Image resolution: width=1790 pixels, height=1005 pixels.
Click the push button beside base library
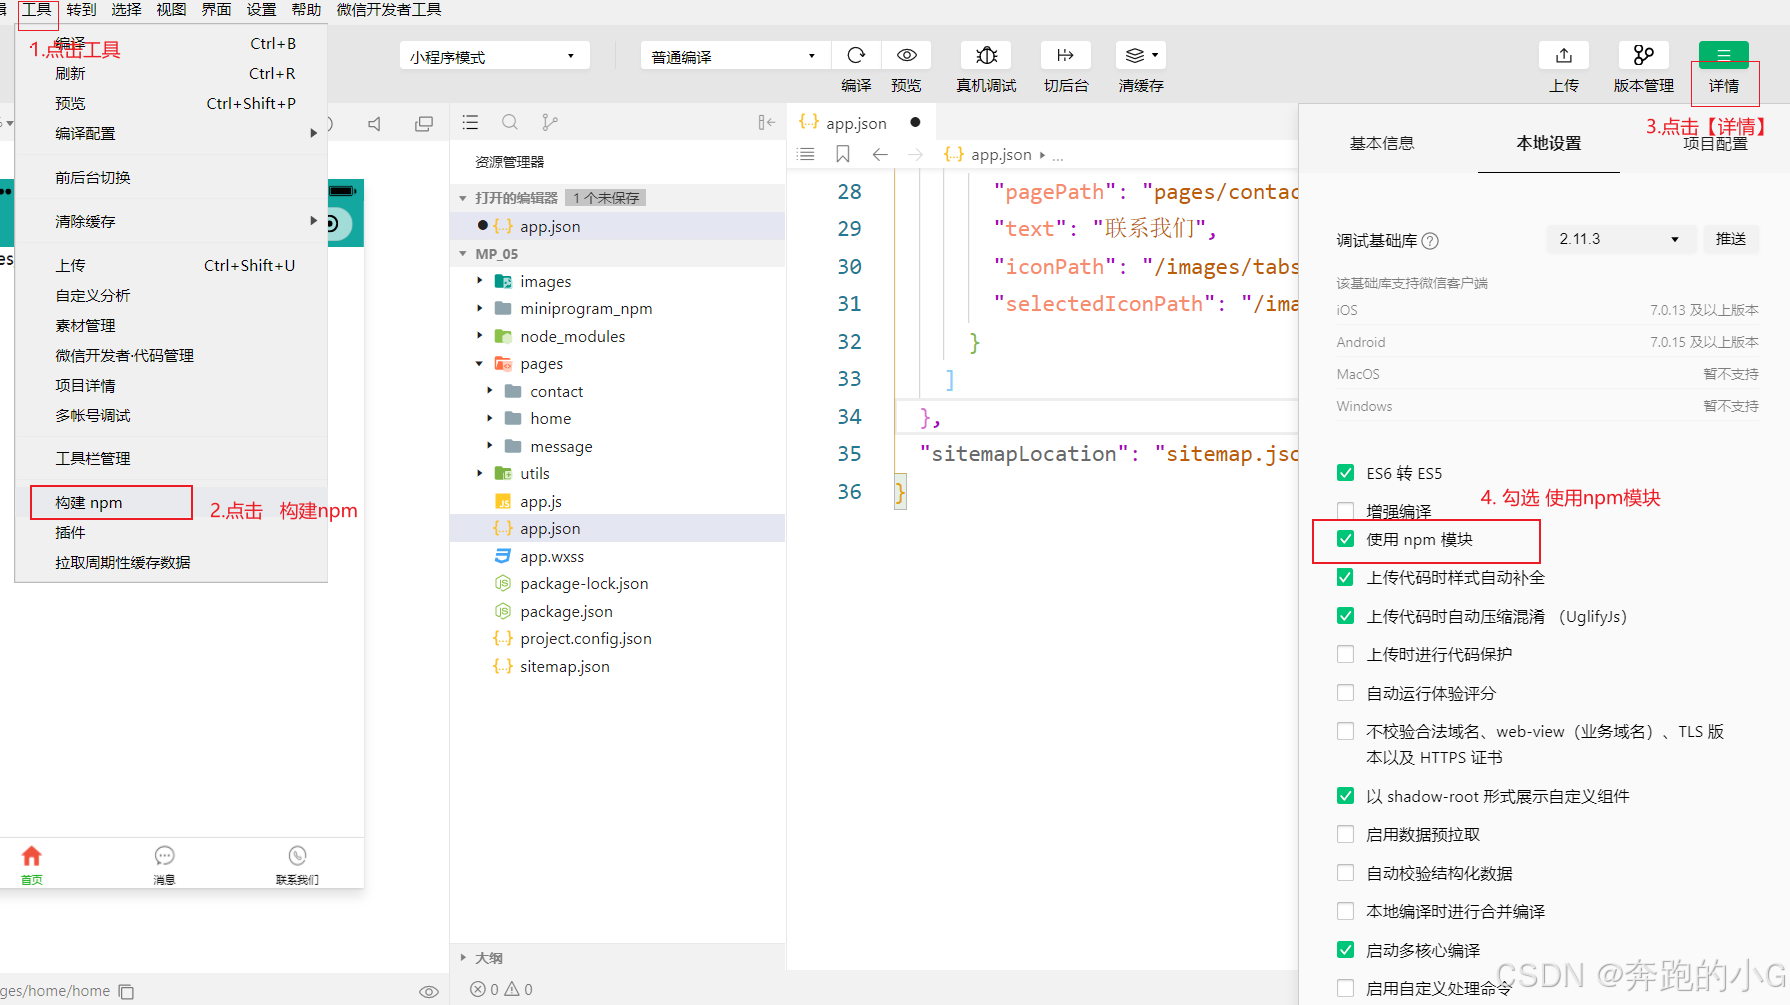point(1731,239)
